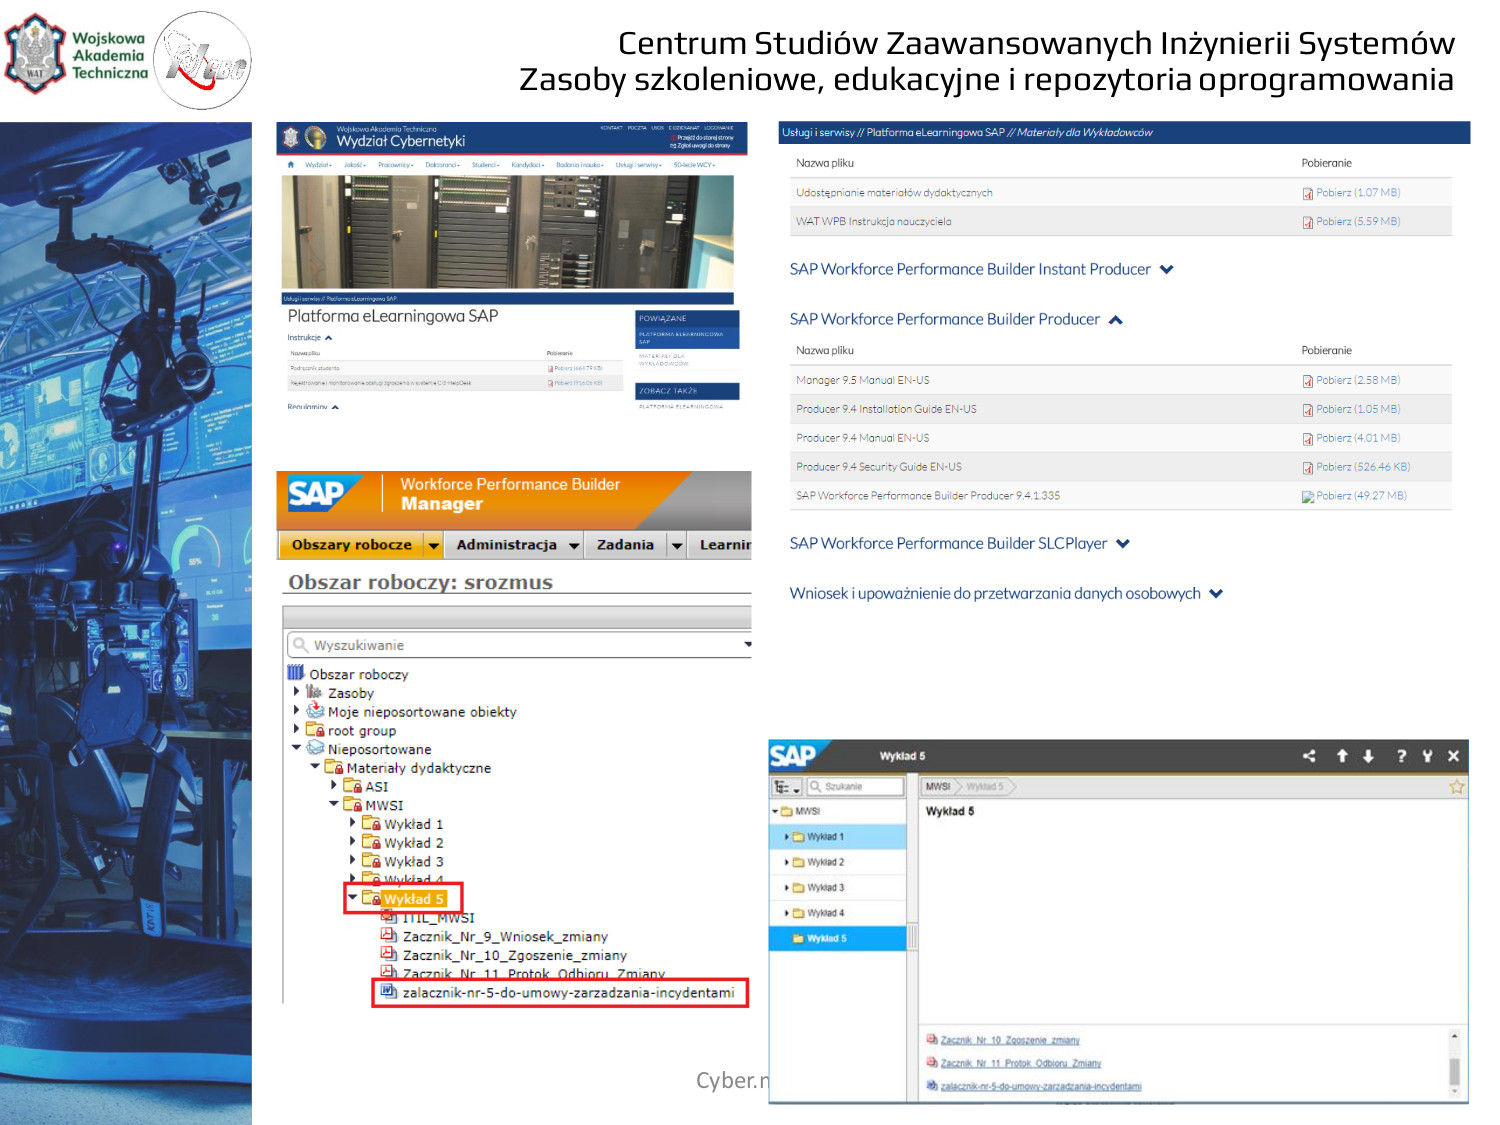Collapse SAP Workforce Performance Builder Producer section
The image size is (1500, 1125).
1116,320
